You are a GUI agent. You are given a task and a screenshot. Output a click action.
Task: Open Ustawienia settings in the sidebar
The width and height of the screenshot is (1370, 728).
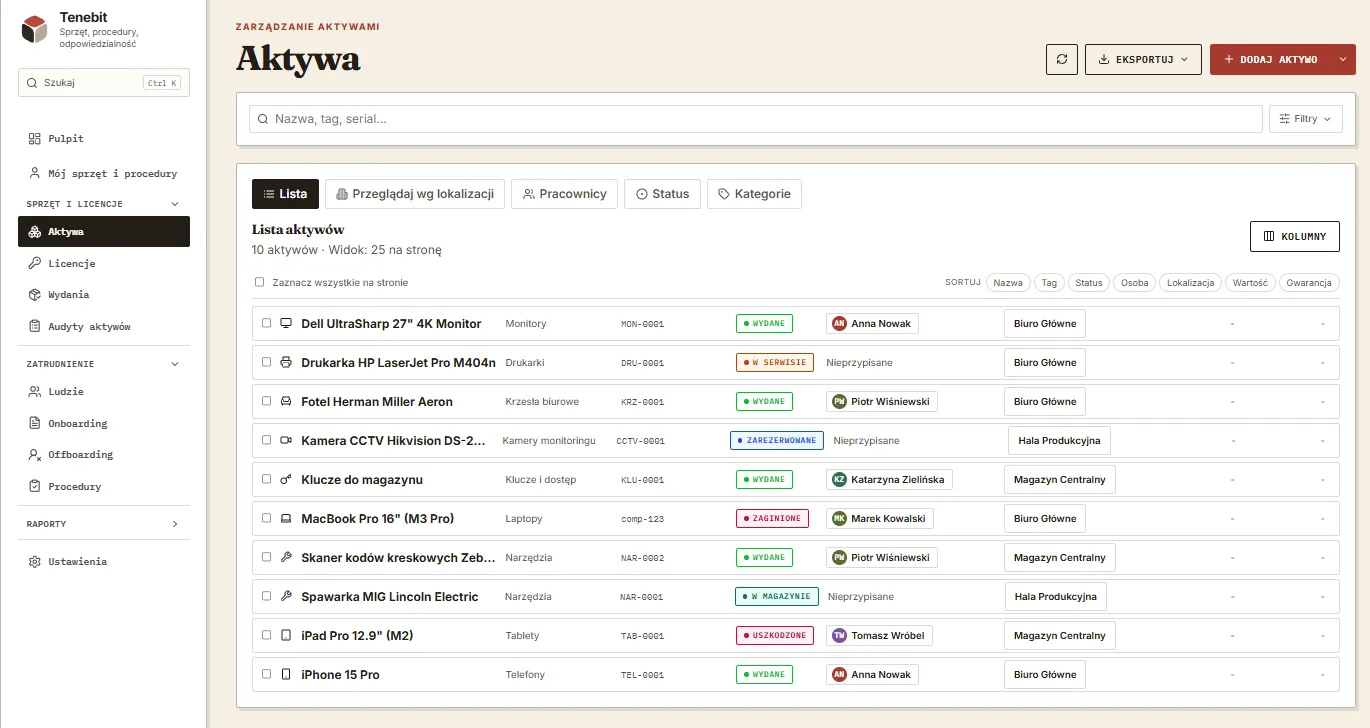tap(104, 562)
